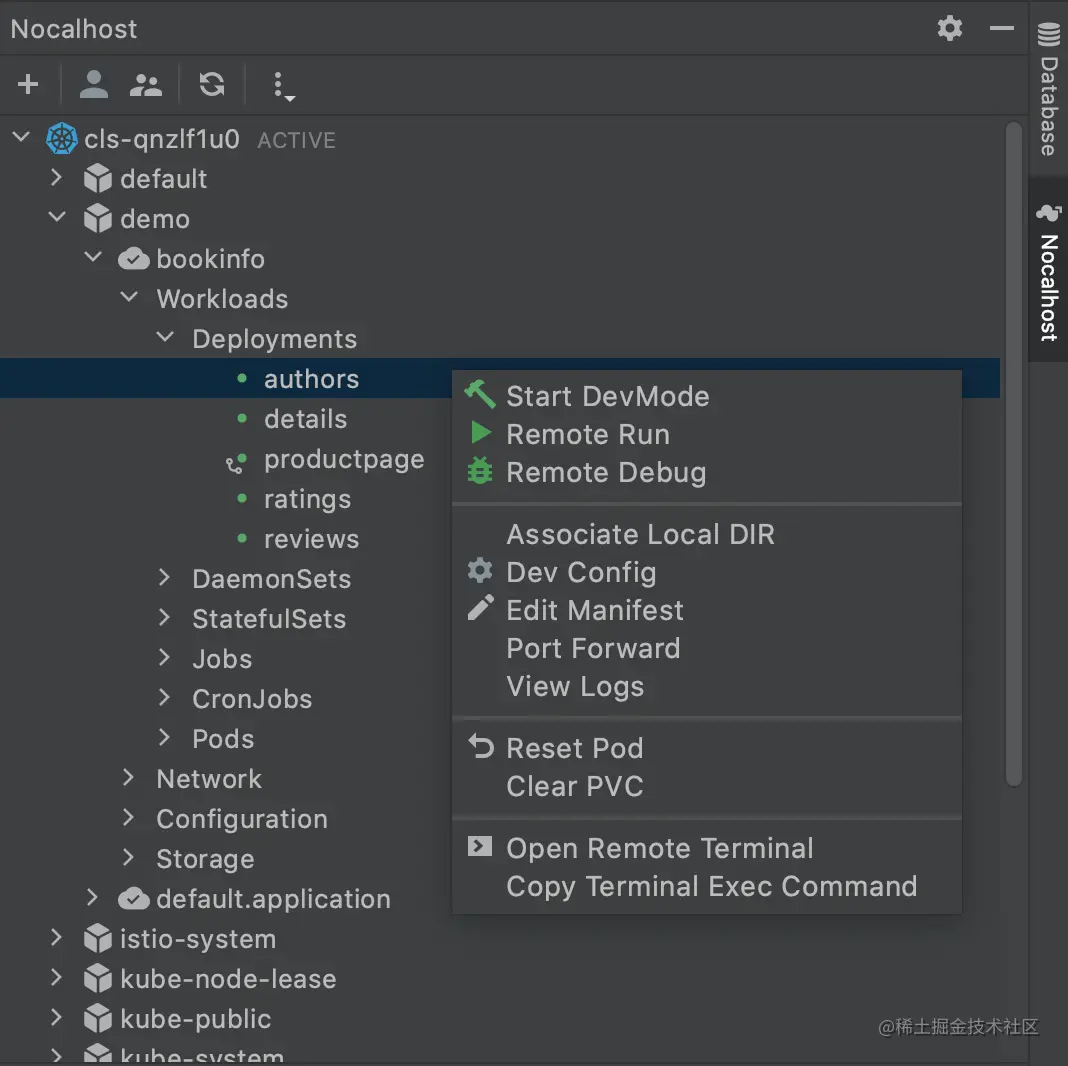Click the bookinfo cloud application icon
This screenshot has height=1066, width=1068.
click(134, 259)
